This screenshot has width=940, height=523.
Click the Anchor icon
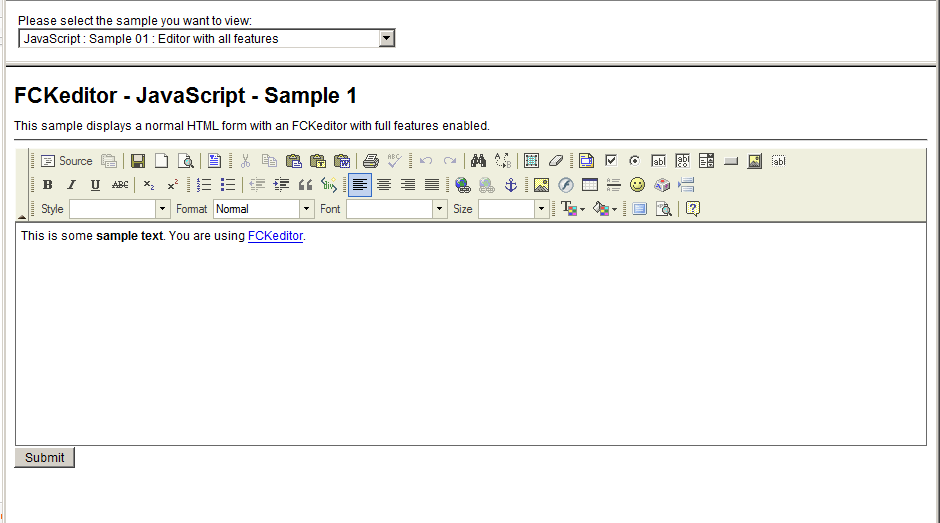[510, 185]
